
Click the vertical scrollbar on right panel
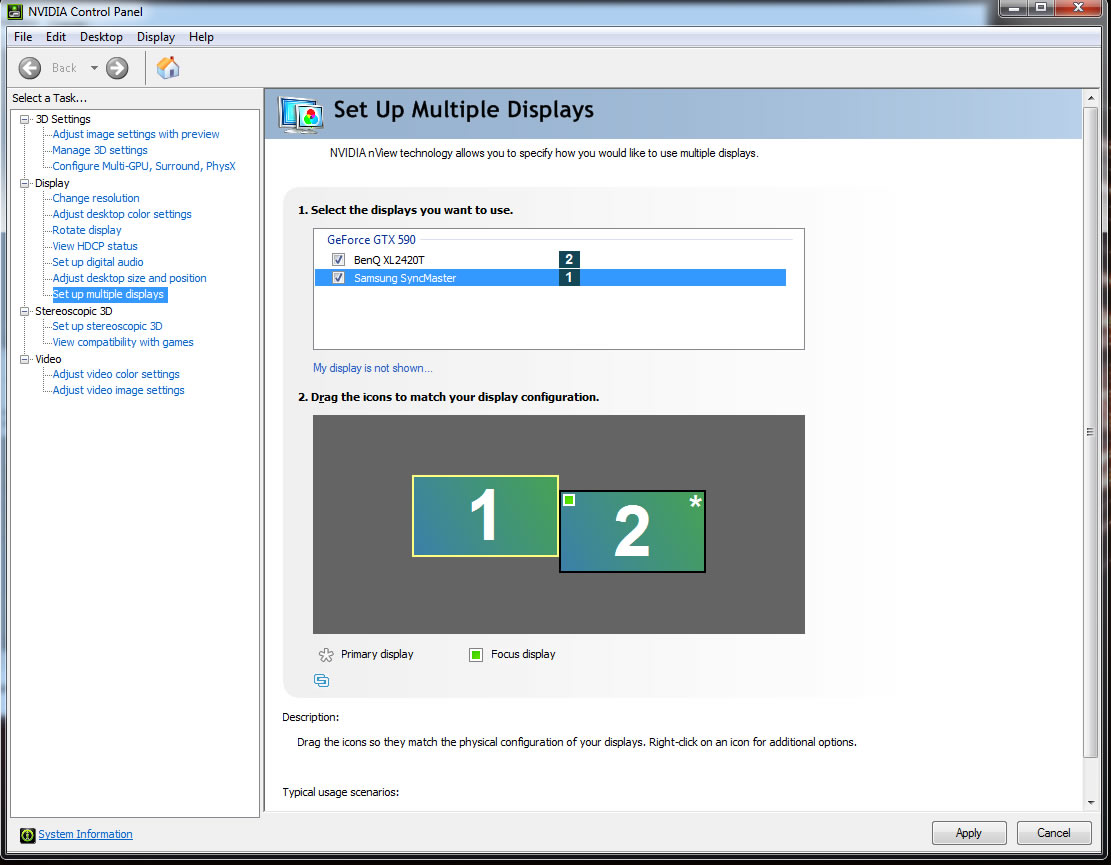[x=1090, y=431]
